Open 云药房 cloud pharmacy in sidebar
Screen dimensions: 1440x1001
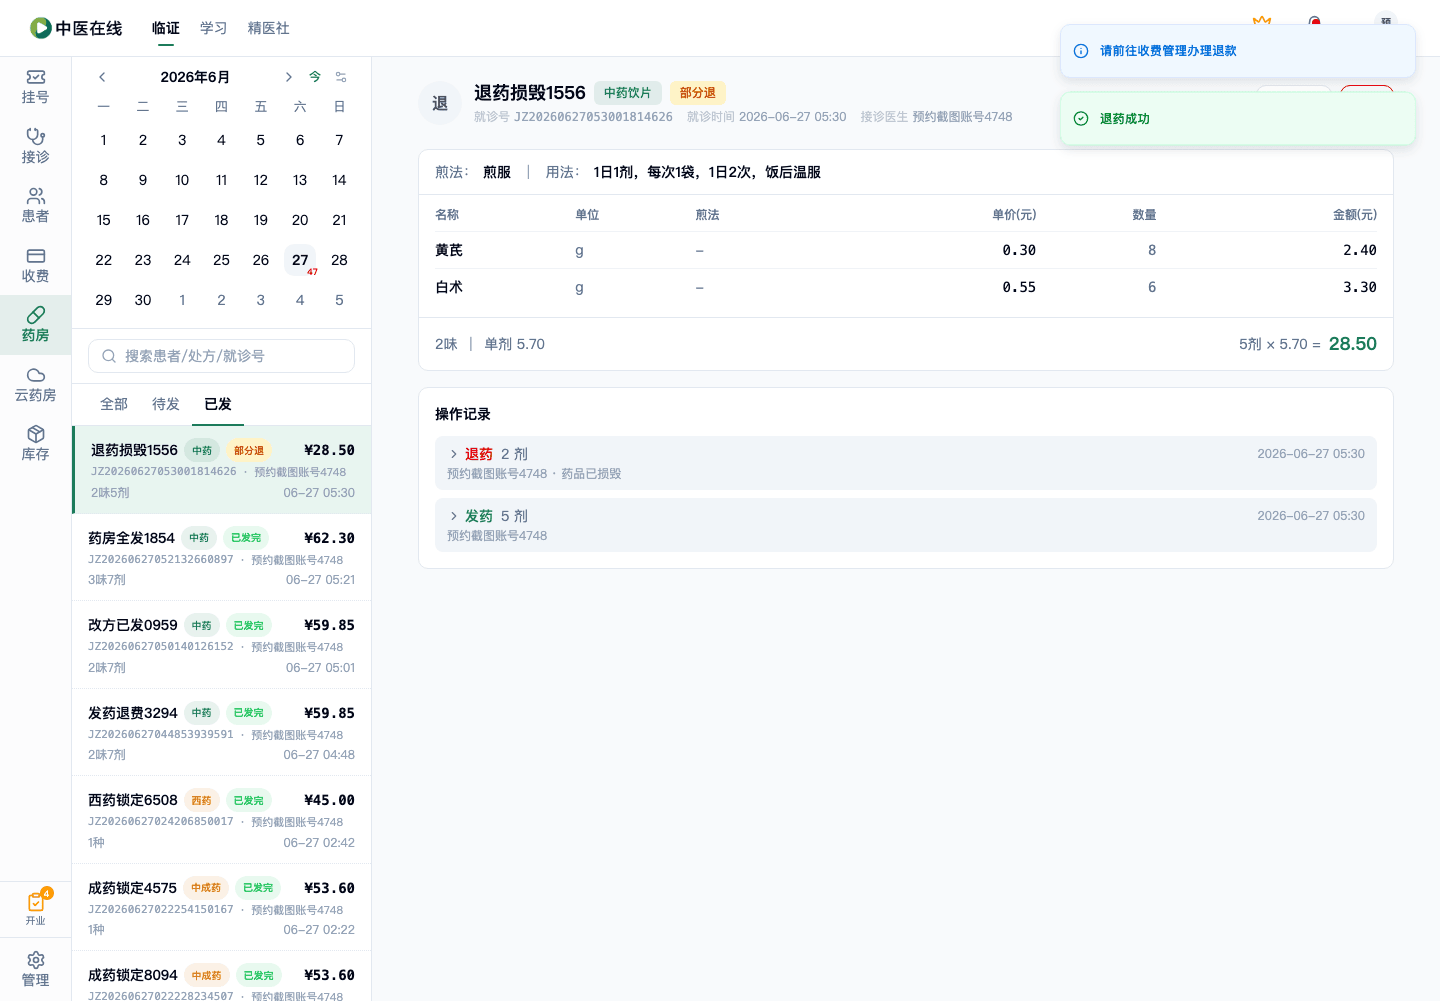coord(35,384)
